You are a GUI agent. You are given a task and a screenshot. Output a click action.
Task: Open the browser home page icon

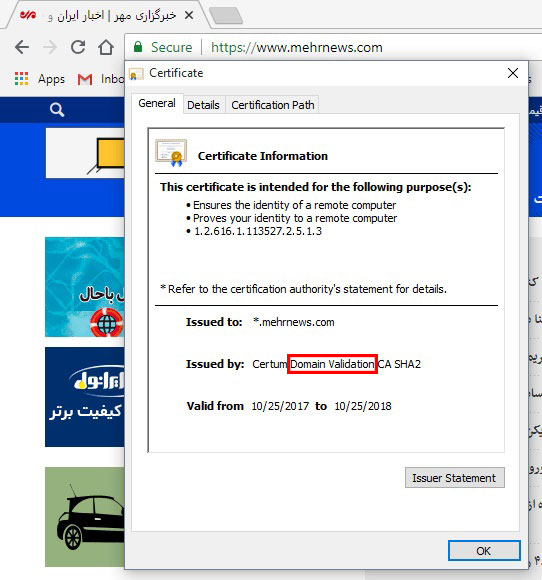pyautogui.click(x=106, y=47)
